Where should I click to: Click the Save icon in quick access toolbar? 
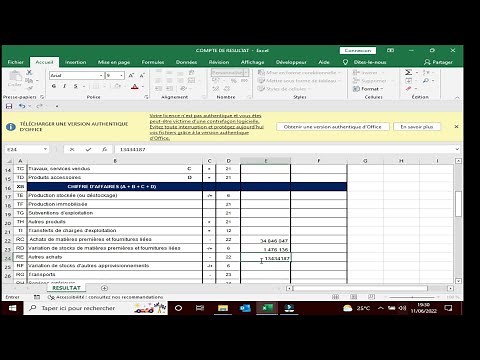[9, 106]
